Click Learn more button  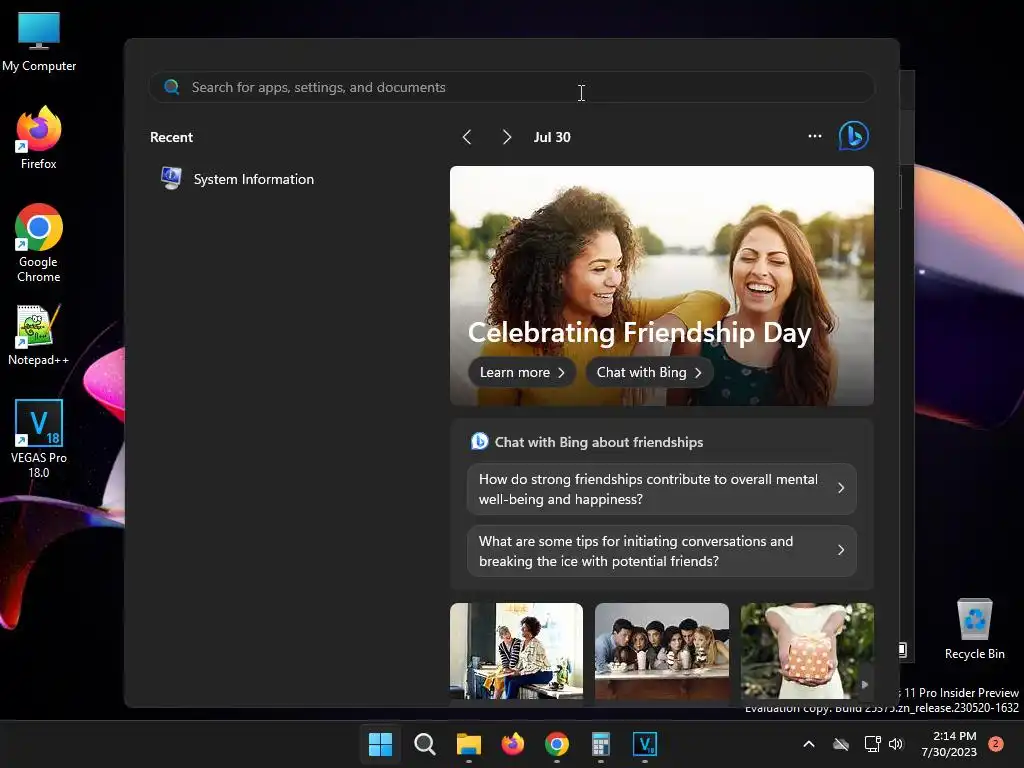pyautogui.click(x=522, y=372)
